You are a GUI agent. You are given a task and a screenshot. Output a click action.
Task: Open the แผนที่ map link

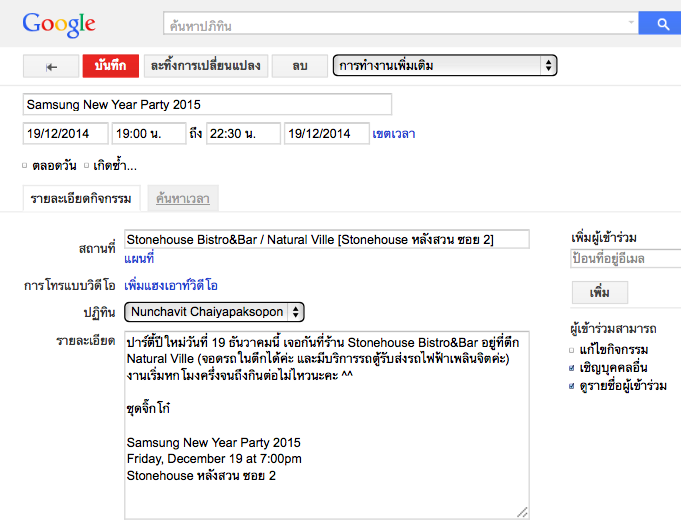click(139, 259)
